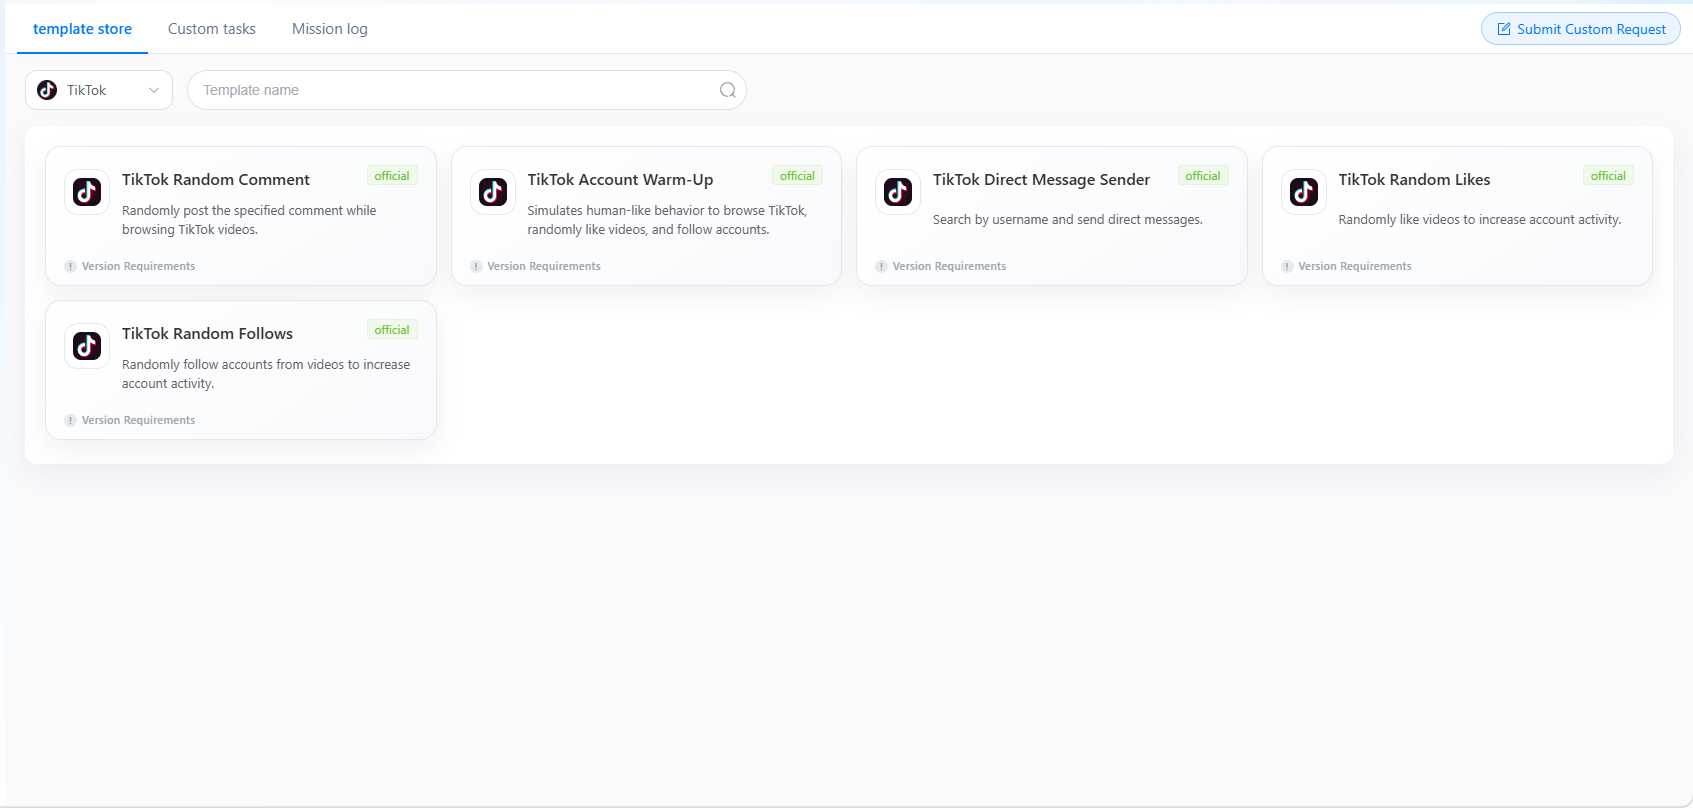The width and height of the screenshot is (1693, 809).
Task: Click info icon on Direct Message Sender card
Action: [x=881, y=266]
